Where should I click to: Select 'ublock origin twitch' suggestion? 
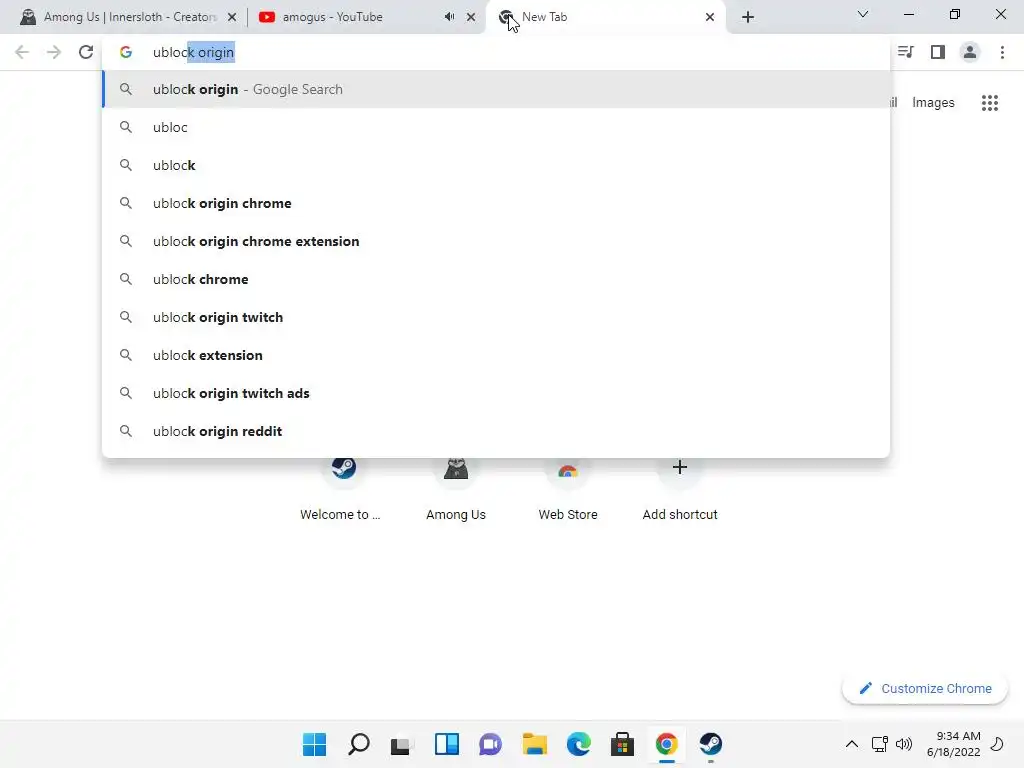click(x=496, y=317)
